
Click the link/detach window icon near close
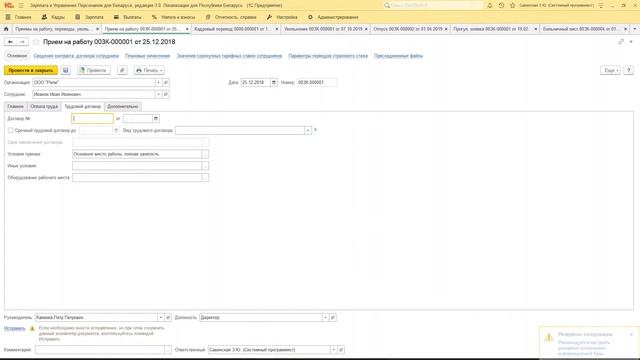pyautogui.click(x=621, y=42)
